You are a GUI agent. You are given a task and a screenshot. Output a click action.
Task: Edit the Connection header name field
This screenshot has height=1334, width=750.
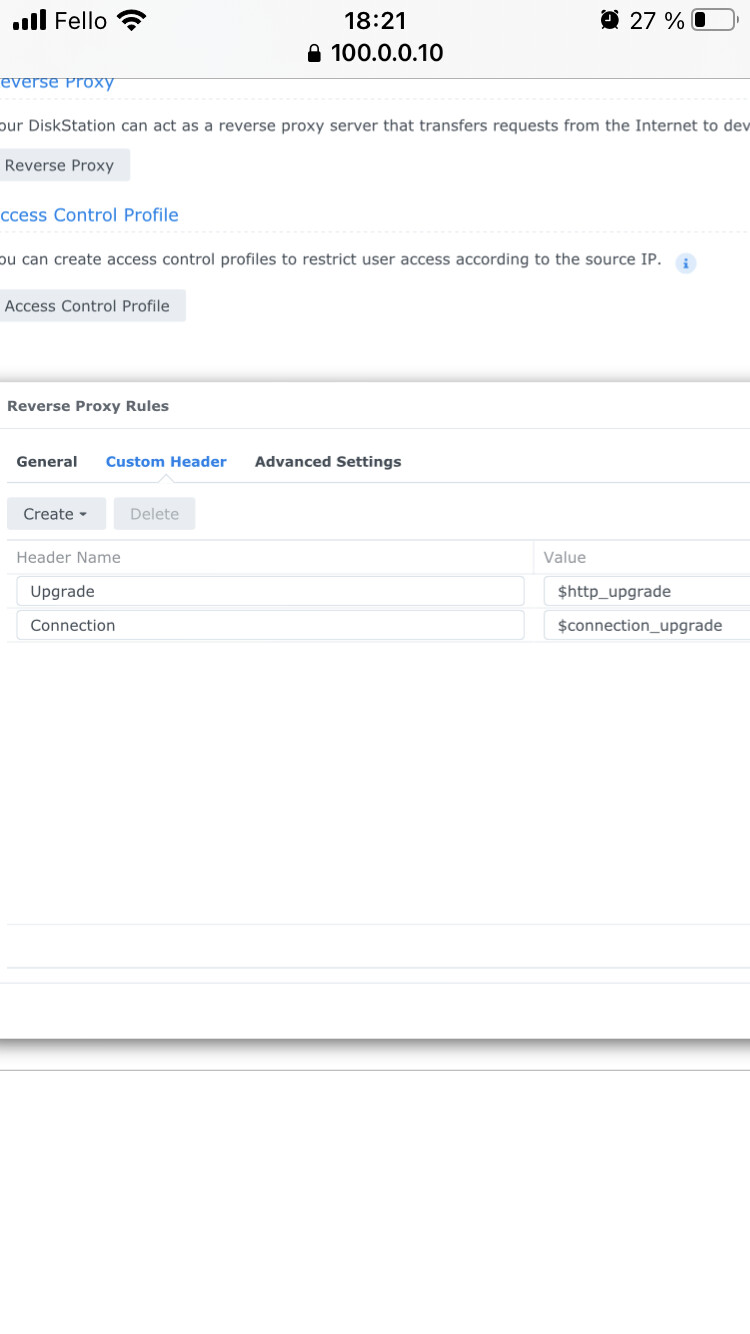point(270,625)
